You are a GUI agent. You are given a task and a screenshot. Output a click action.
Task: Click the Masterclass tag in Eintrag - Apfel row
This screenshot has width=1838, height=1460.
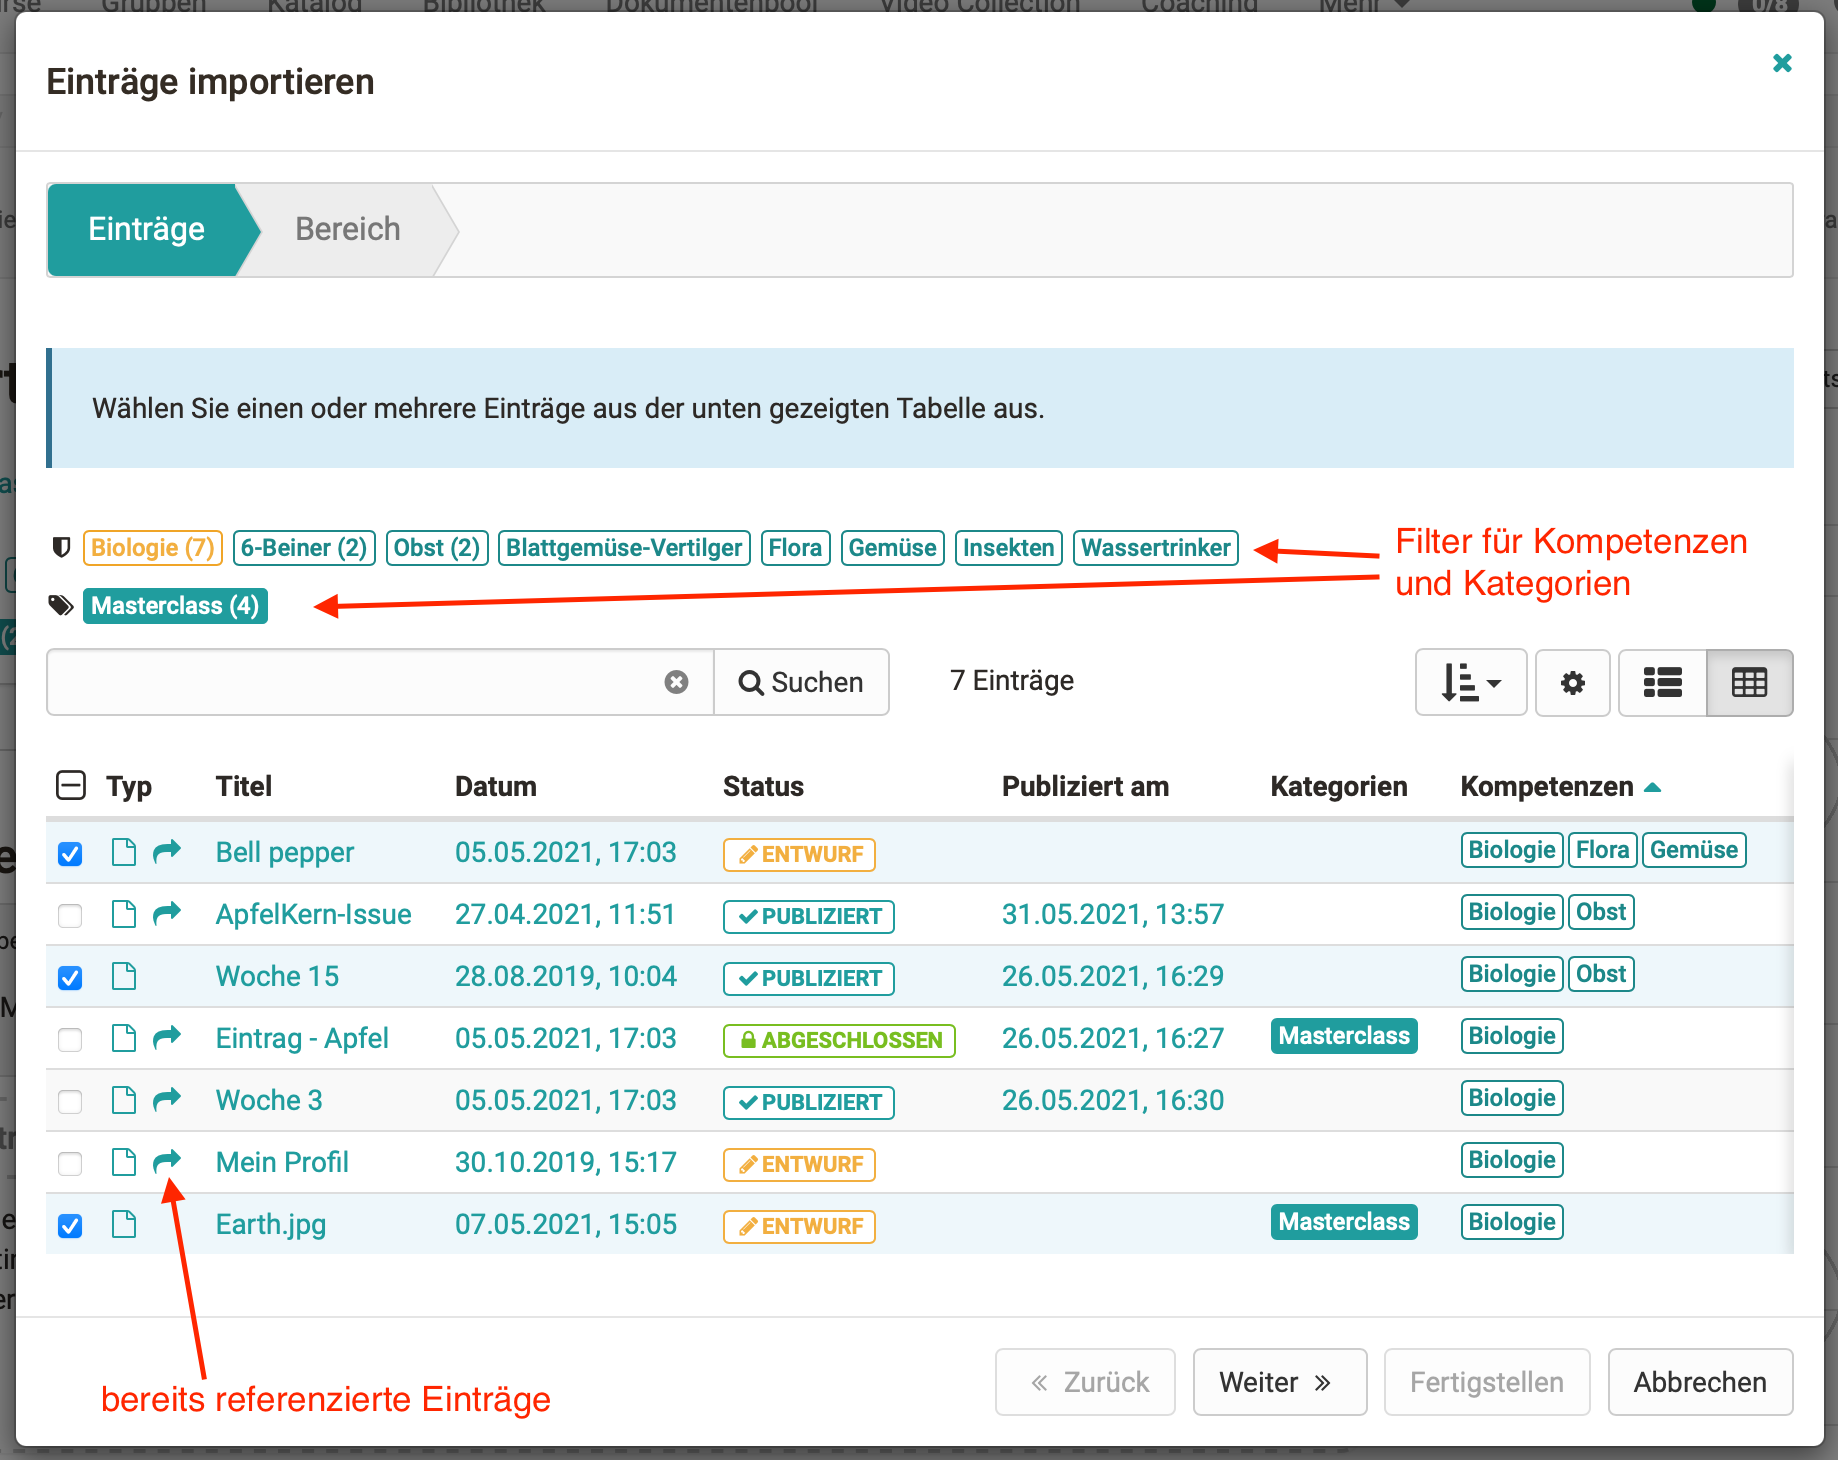click(1344, 1036)
